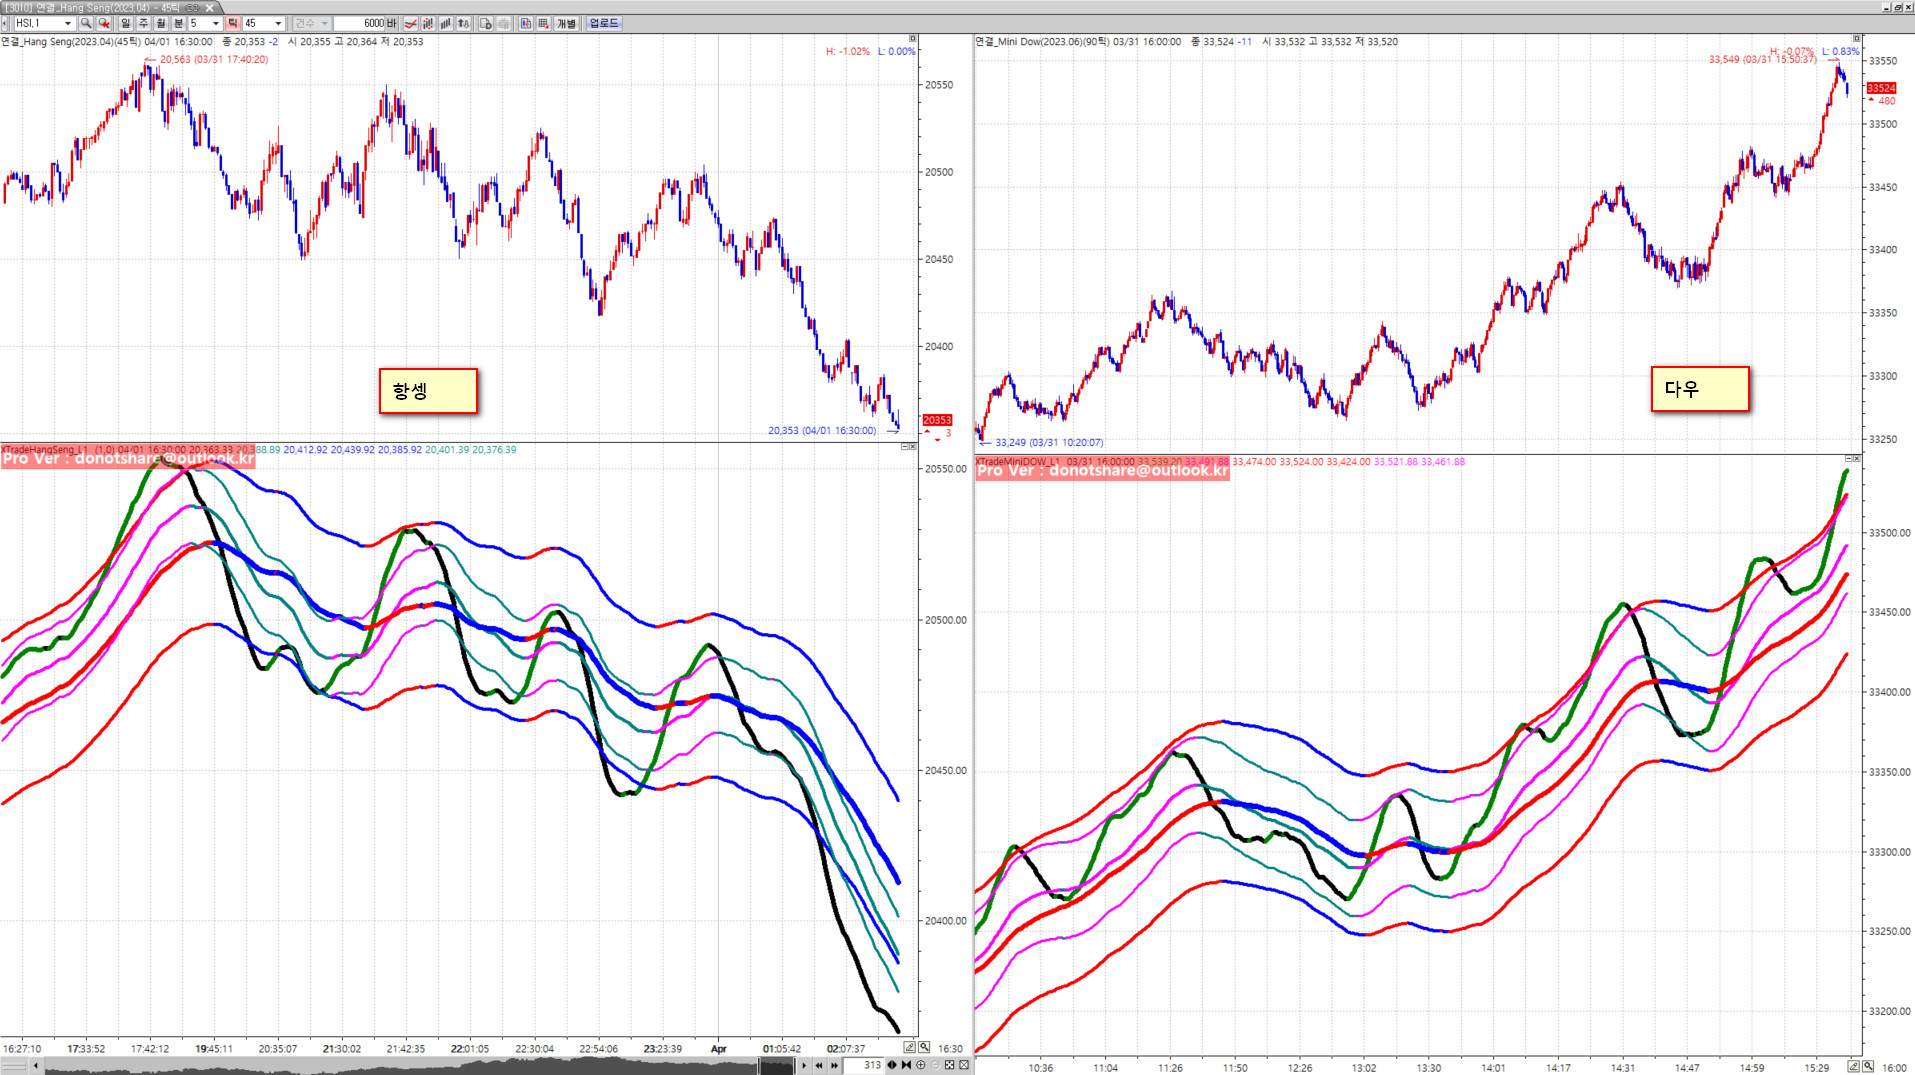Click the crosshair circle-plus icon
The width and height of the screenshot is (1915, 1075).
(x=921, y=1066)
